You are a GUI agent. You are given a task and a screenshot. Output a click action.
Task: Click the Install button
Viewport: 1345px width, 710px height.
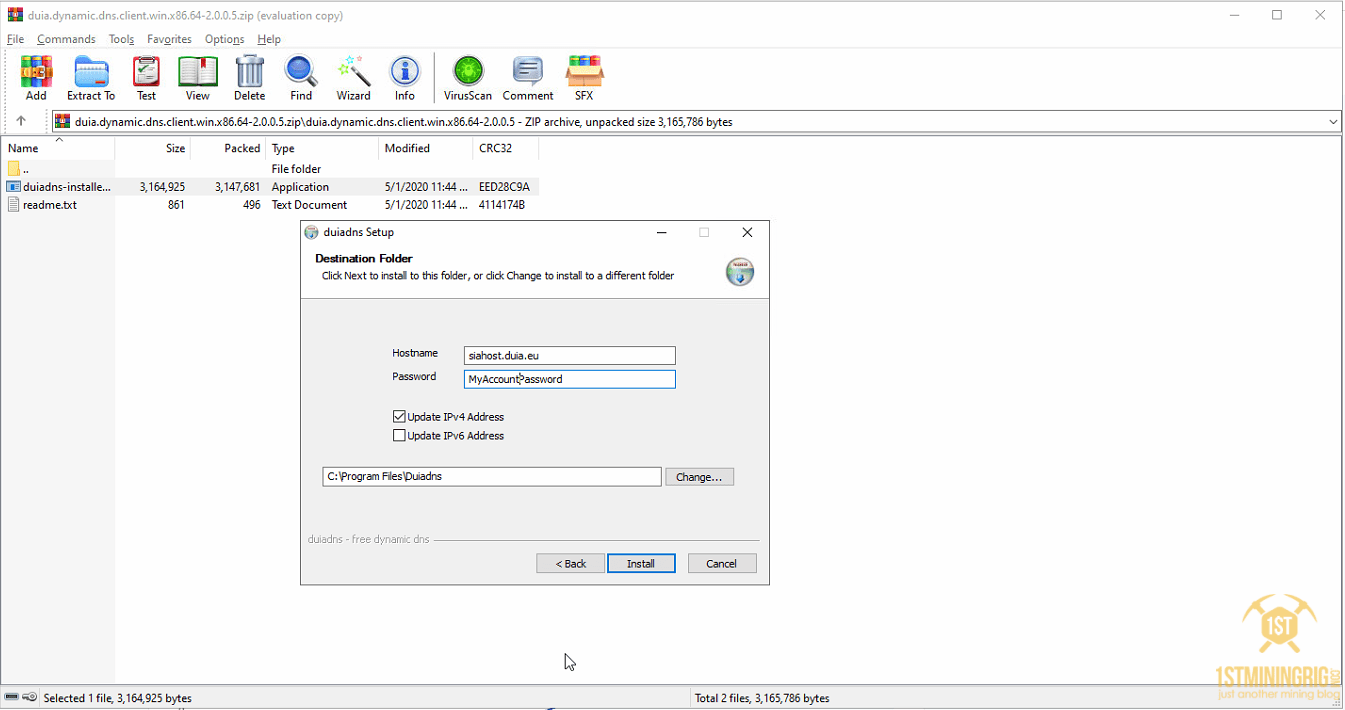click(x=641, y=564)
